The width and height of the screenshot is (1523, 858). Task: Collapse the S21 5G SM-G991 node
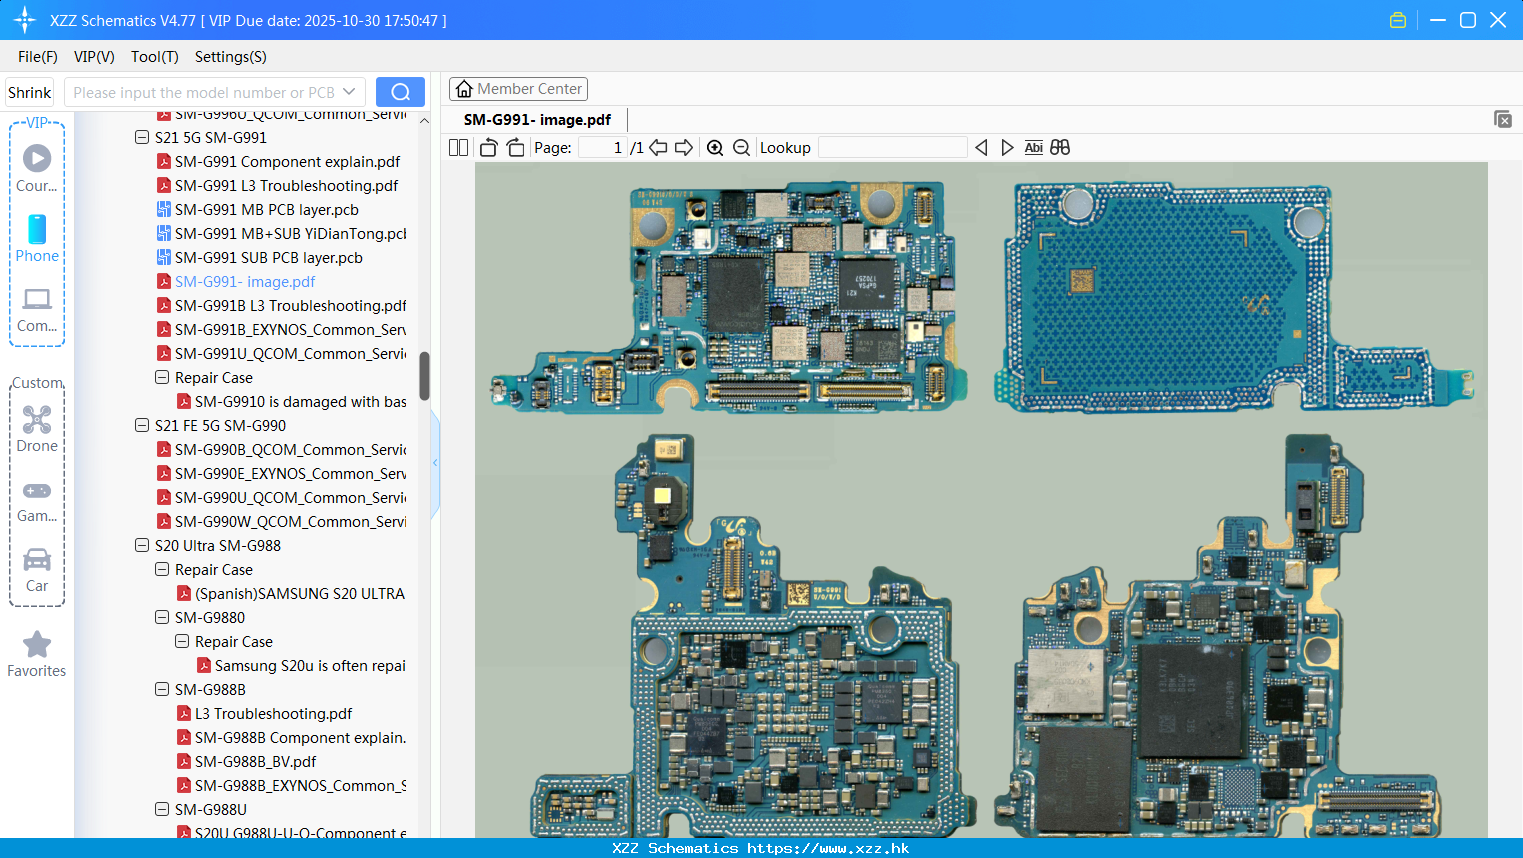click(x=142, y=138)
